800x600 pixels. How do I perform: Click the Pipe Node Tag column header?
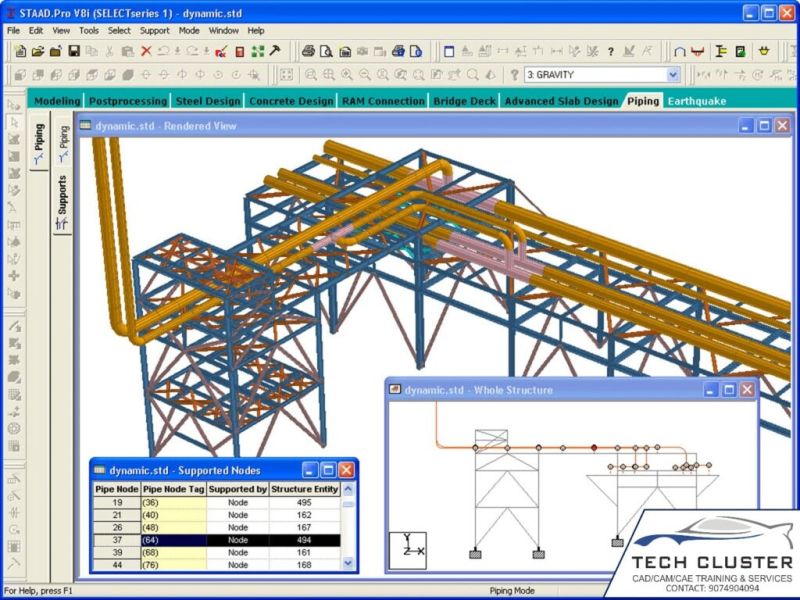click(x=173, y=489)
